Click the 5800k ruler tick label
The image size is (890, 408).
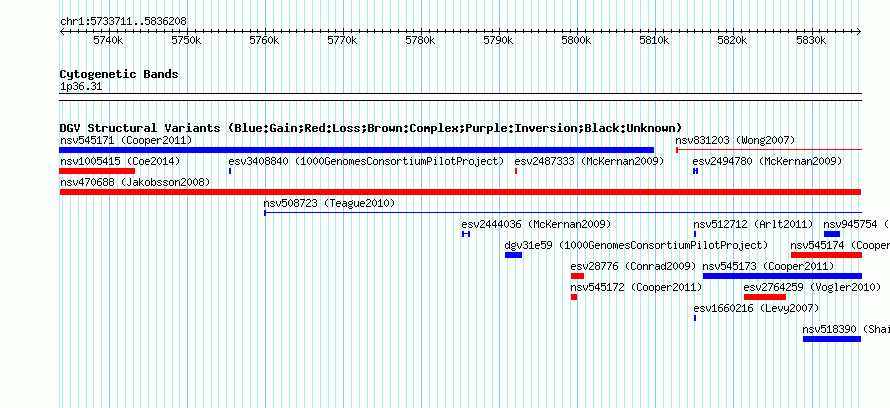(x=577, y=40)
